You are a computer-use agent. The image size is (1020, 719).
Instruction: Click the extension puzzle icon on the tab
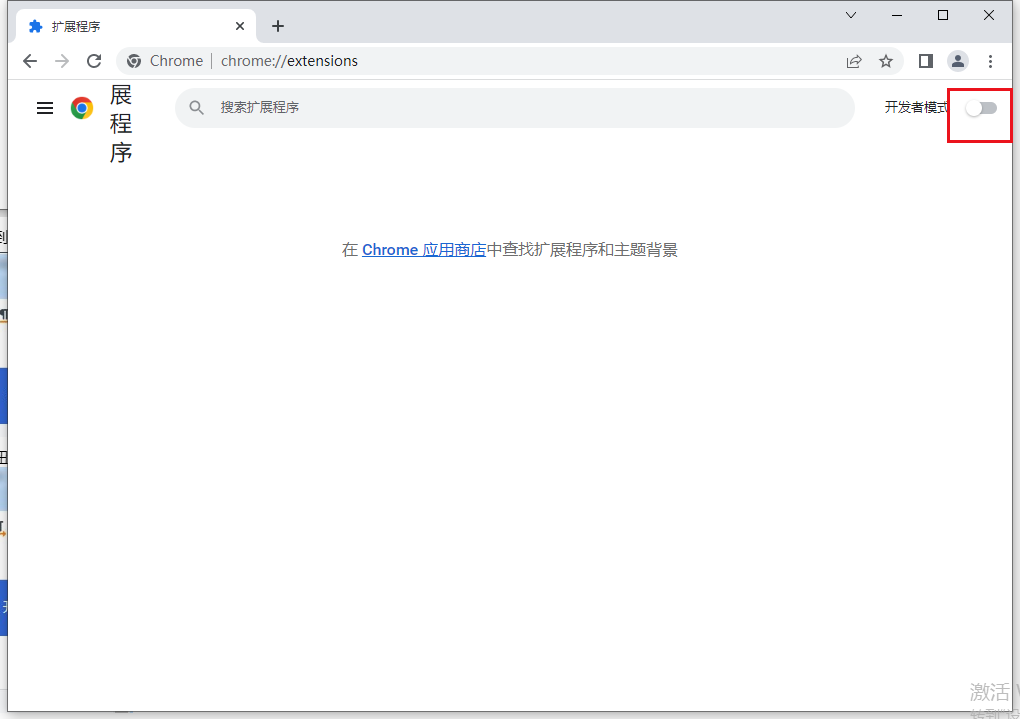35,26
